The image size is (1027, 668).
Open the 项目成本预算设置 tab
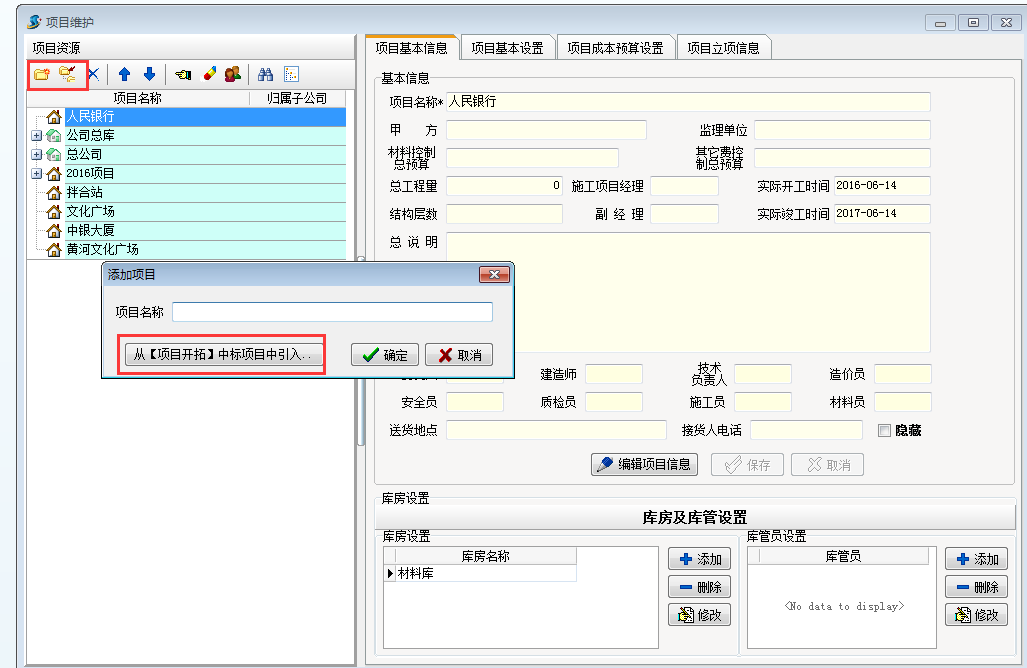pos(615,48)
